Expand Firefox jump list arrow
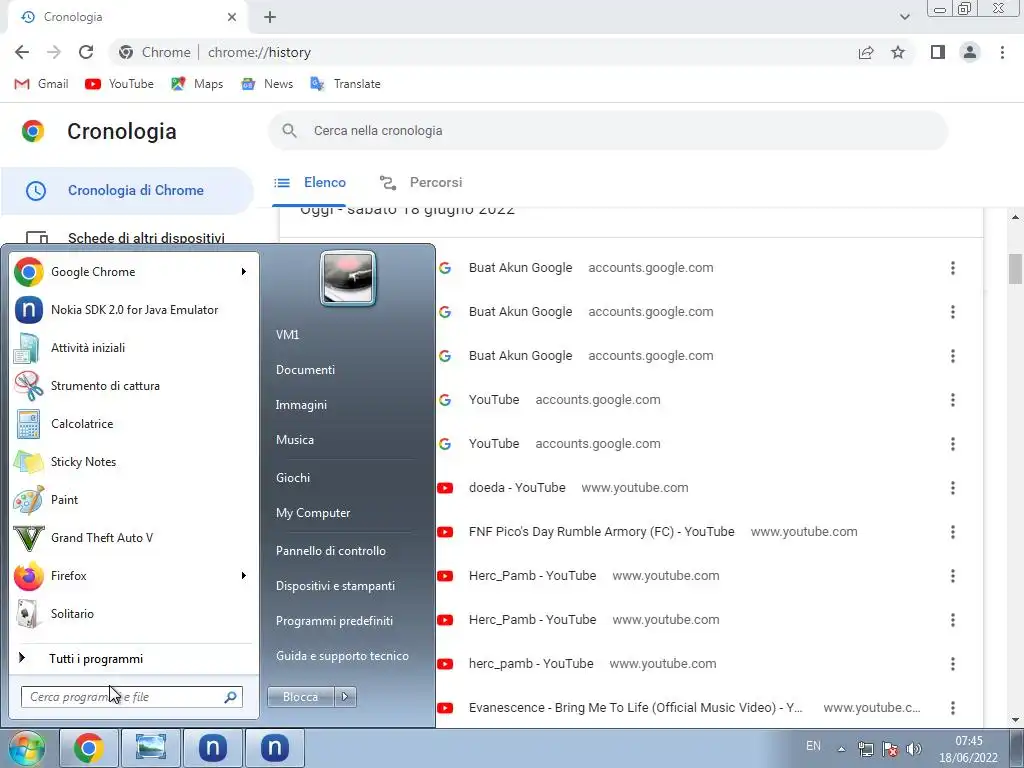Image resolution: width=1024 pixels, height=768 pixels. (x=244, y=575)
